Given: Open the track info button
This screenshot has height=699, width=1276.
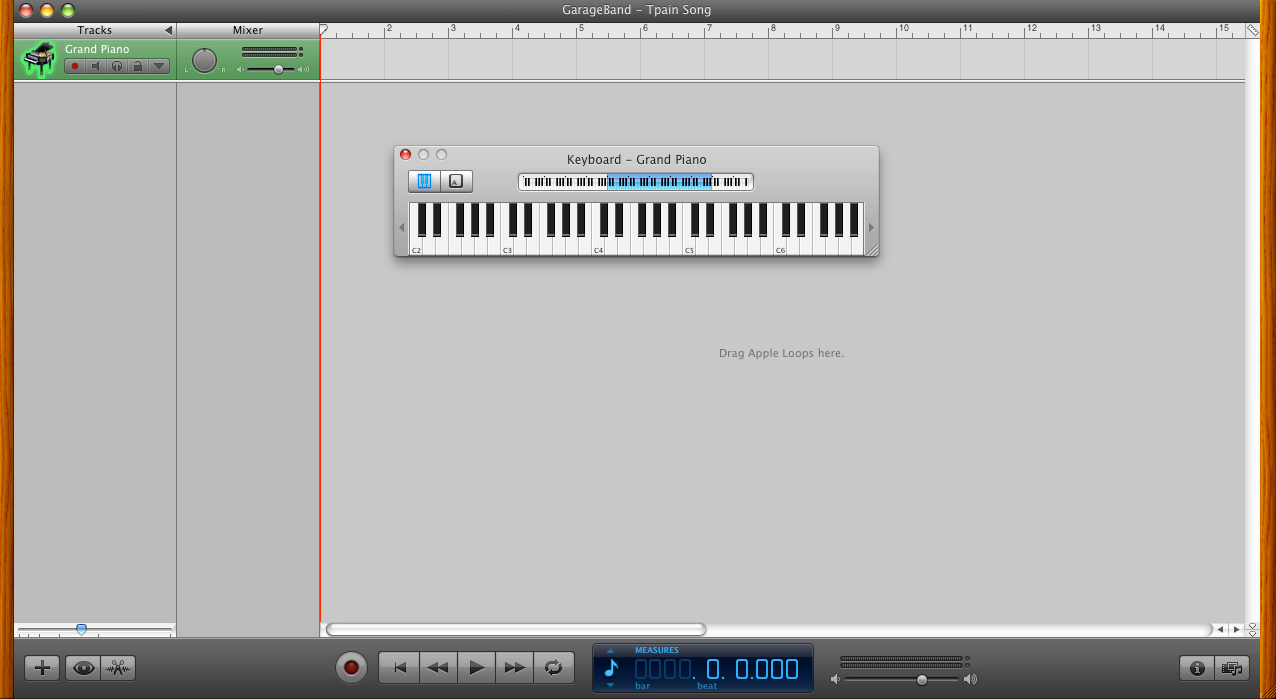Looking at the screenshot, I should [x=1196, y=667].
